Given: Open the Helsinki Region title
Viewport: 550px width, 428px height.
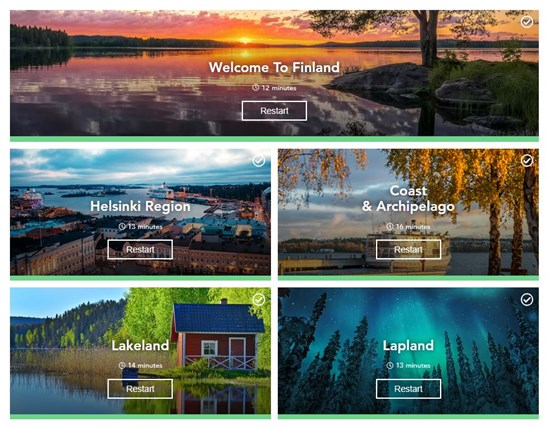Looking at the screenshot, I should pos(140,206).
